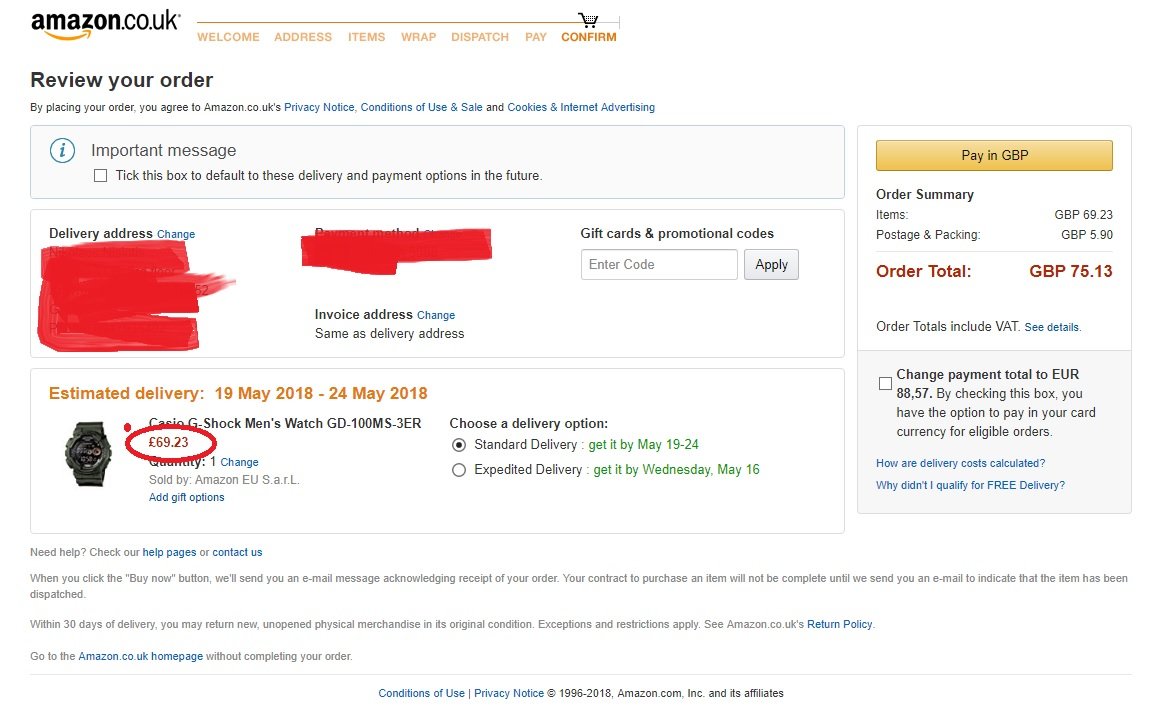This screenshot has height=714, width=1176.
Task: Apply the promotional code
Action: (771, 265)
